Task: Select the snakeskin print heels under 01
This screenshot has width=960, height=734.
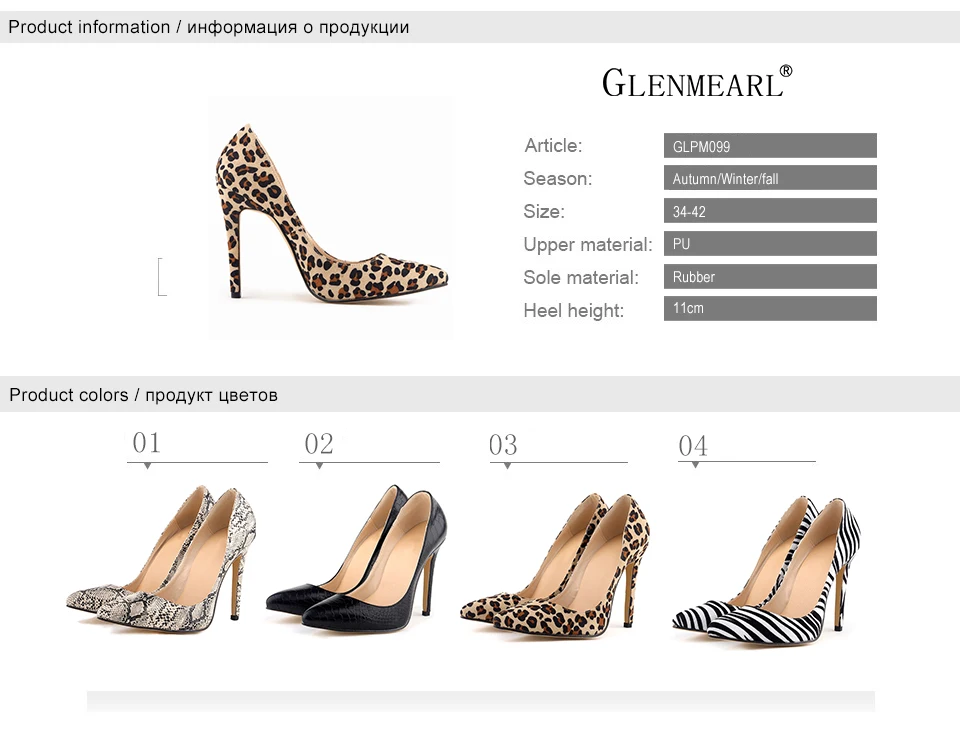Action: point(160,556)
